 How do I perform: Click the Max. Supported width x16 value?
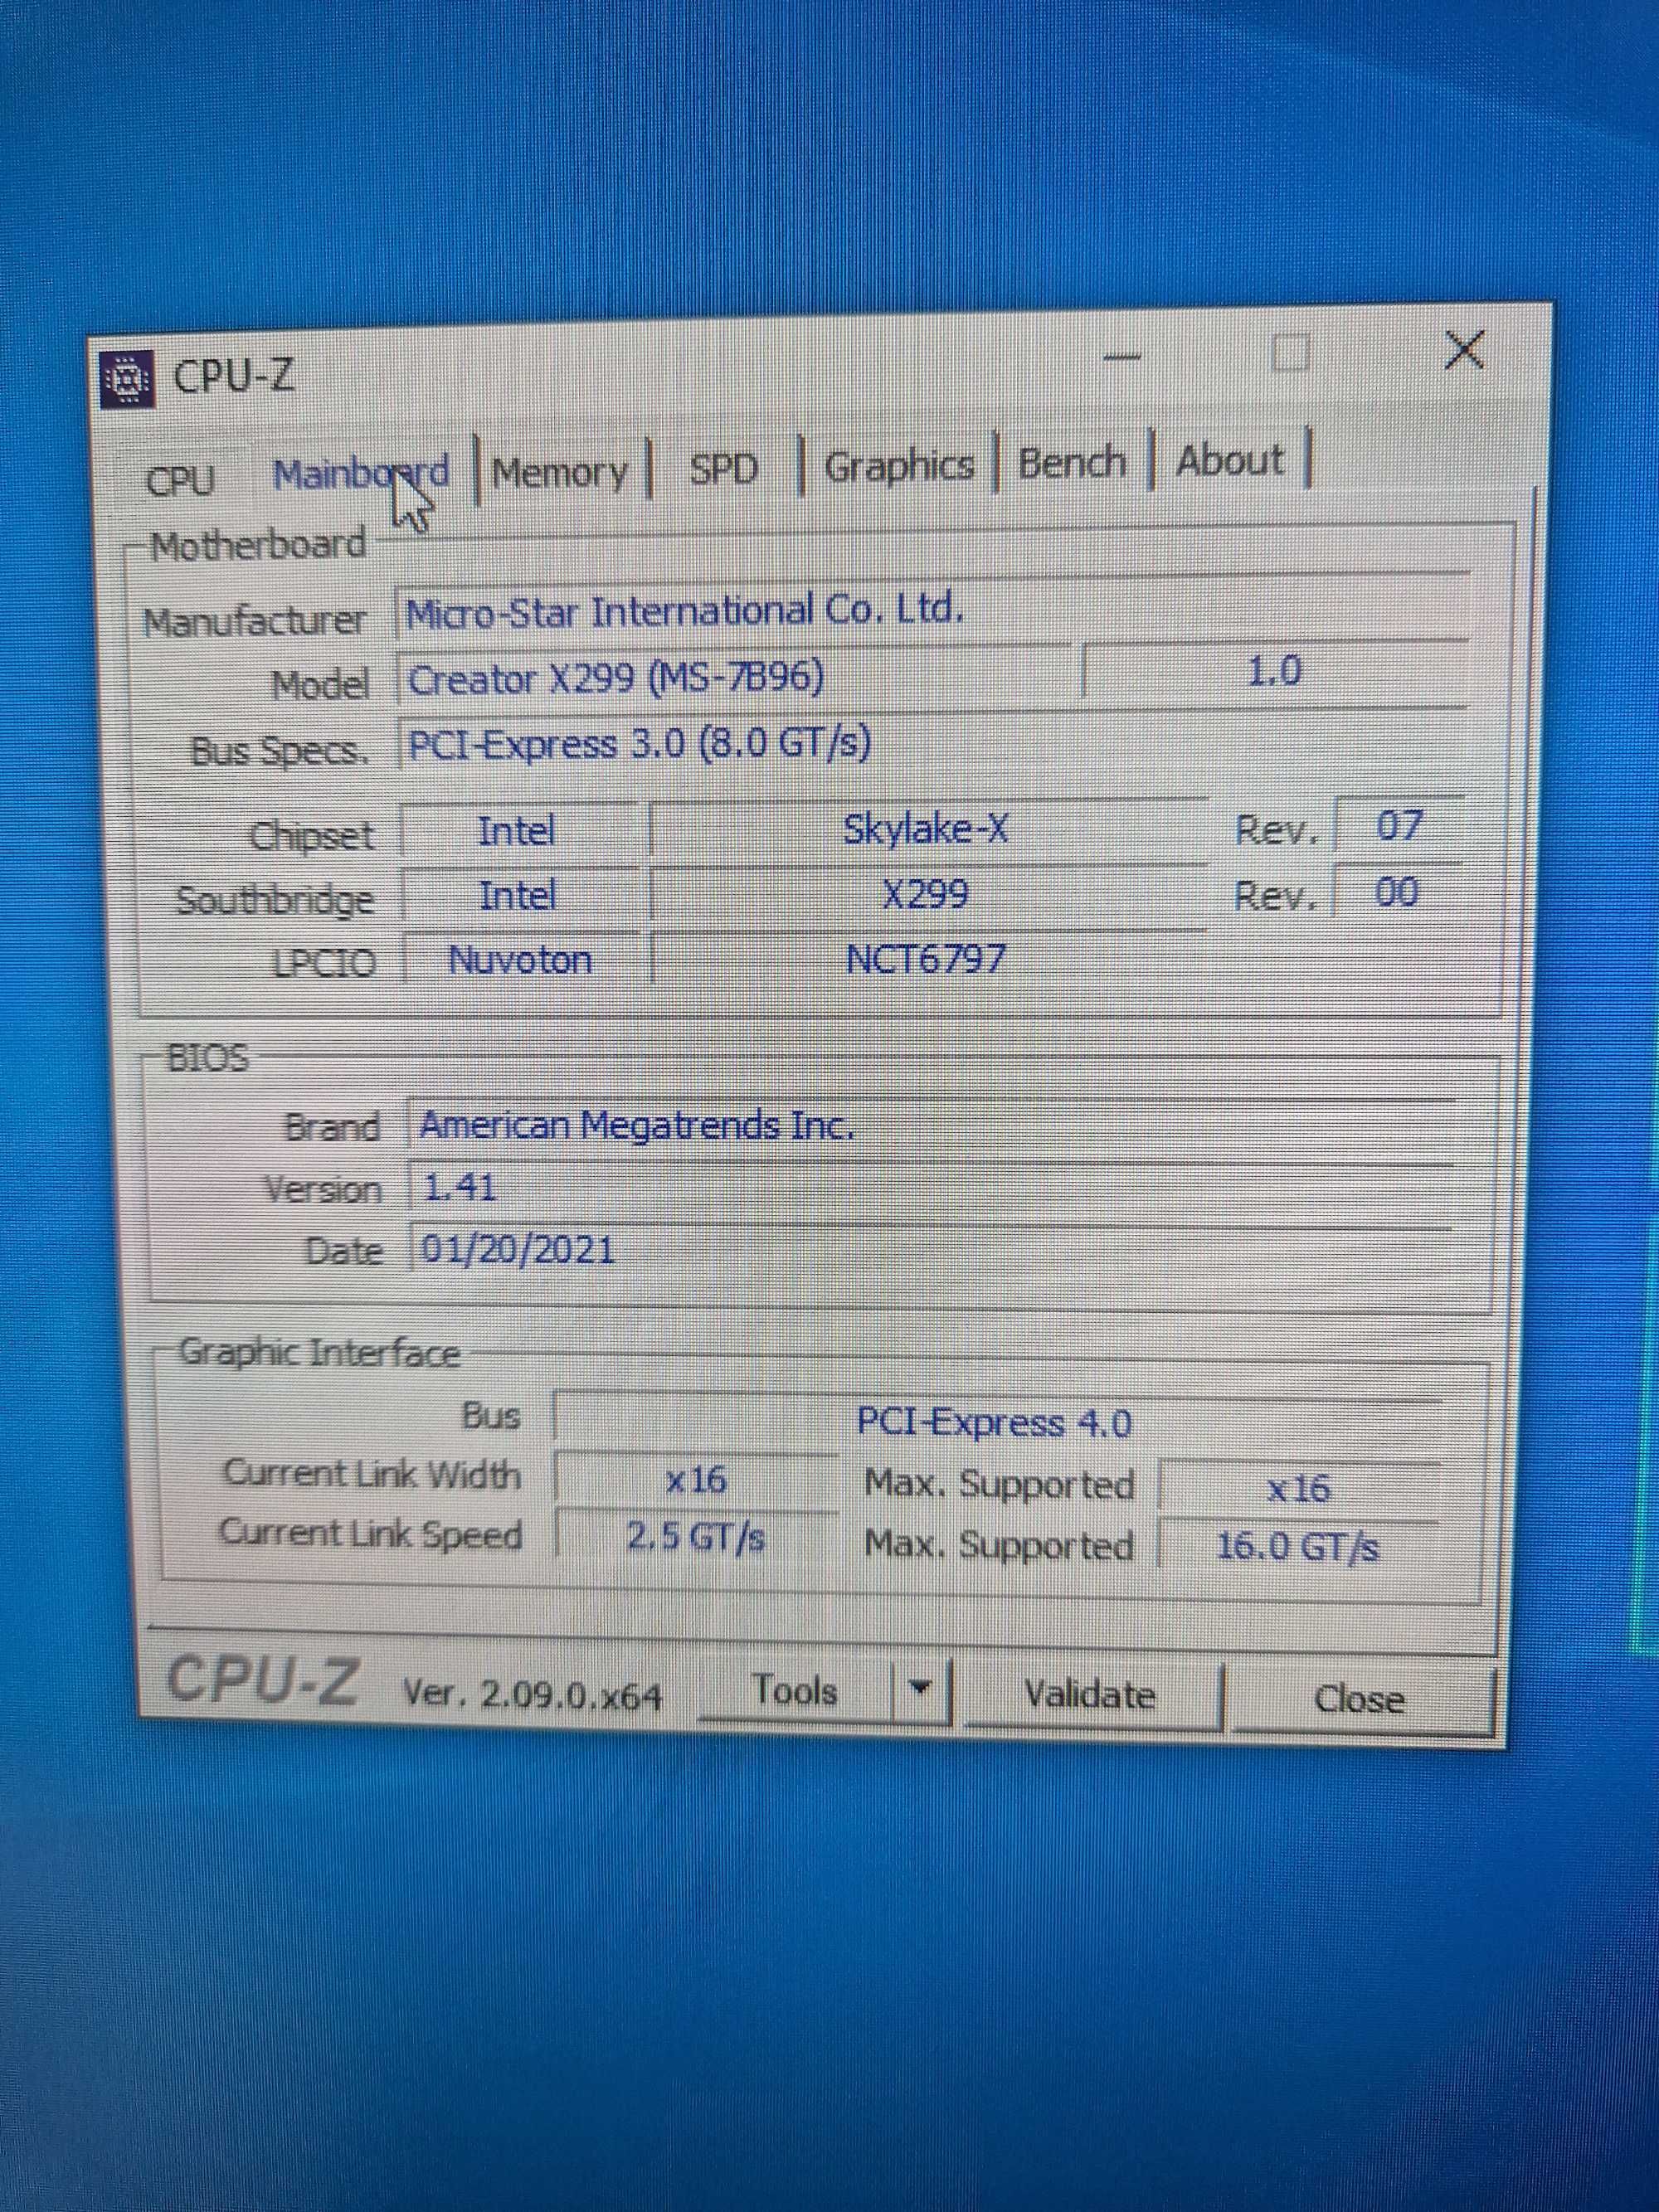1298,1488
